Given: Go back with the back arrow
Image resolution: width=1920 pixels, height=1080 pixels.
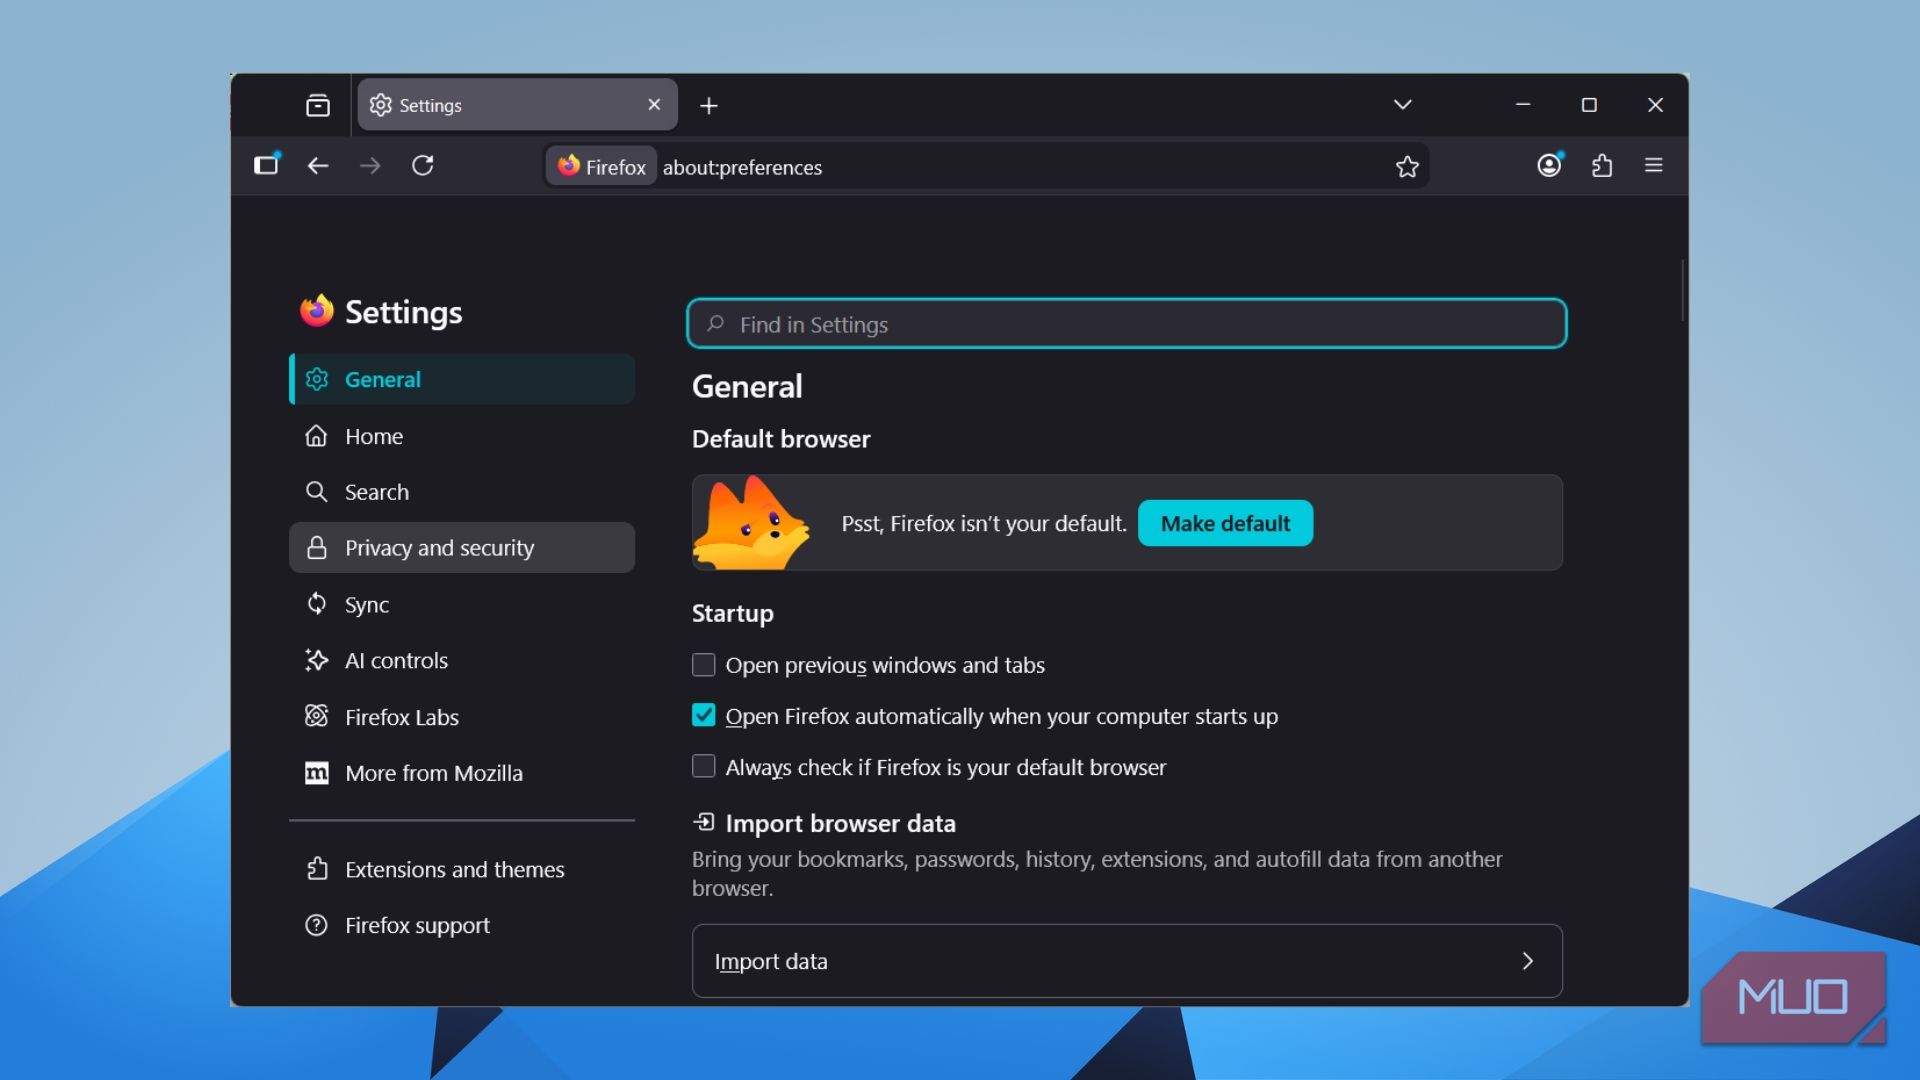Looking at the screenshot, I should [x=318, y=166].
